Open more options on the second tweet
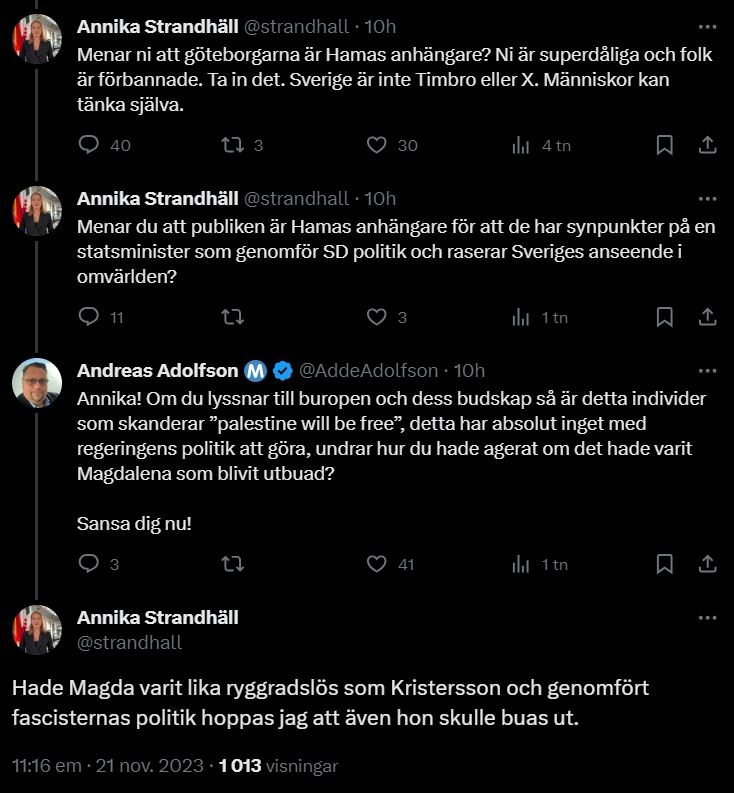The image size is (734, 793). click(707, 198)
